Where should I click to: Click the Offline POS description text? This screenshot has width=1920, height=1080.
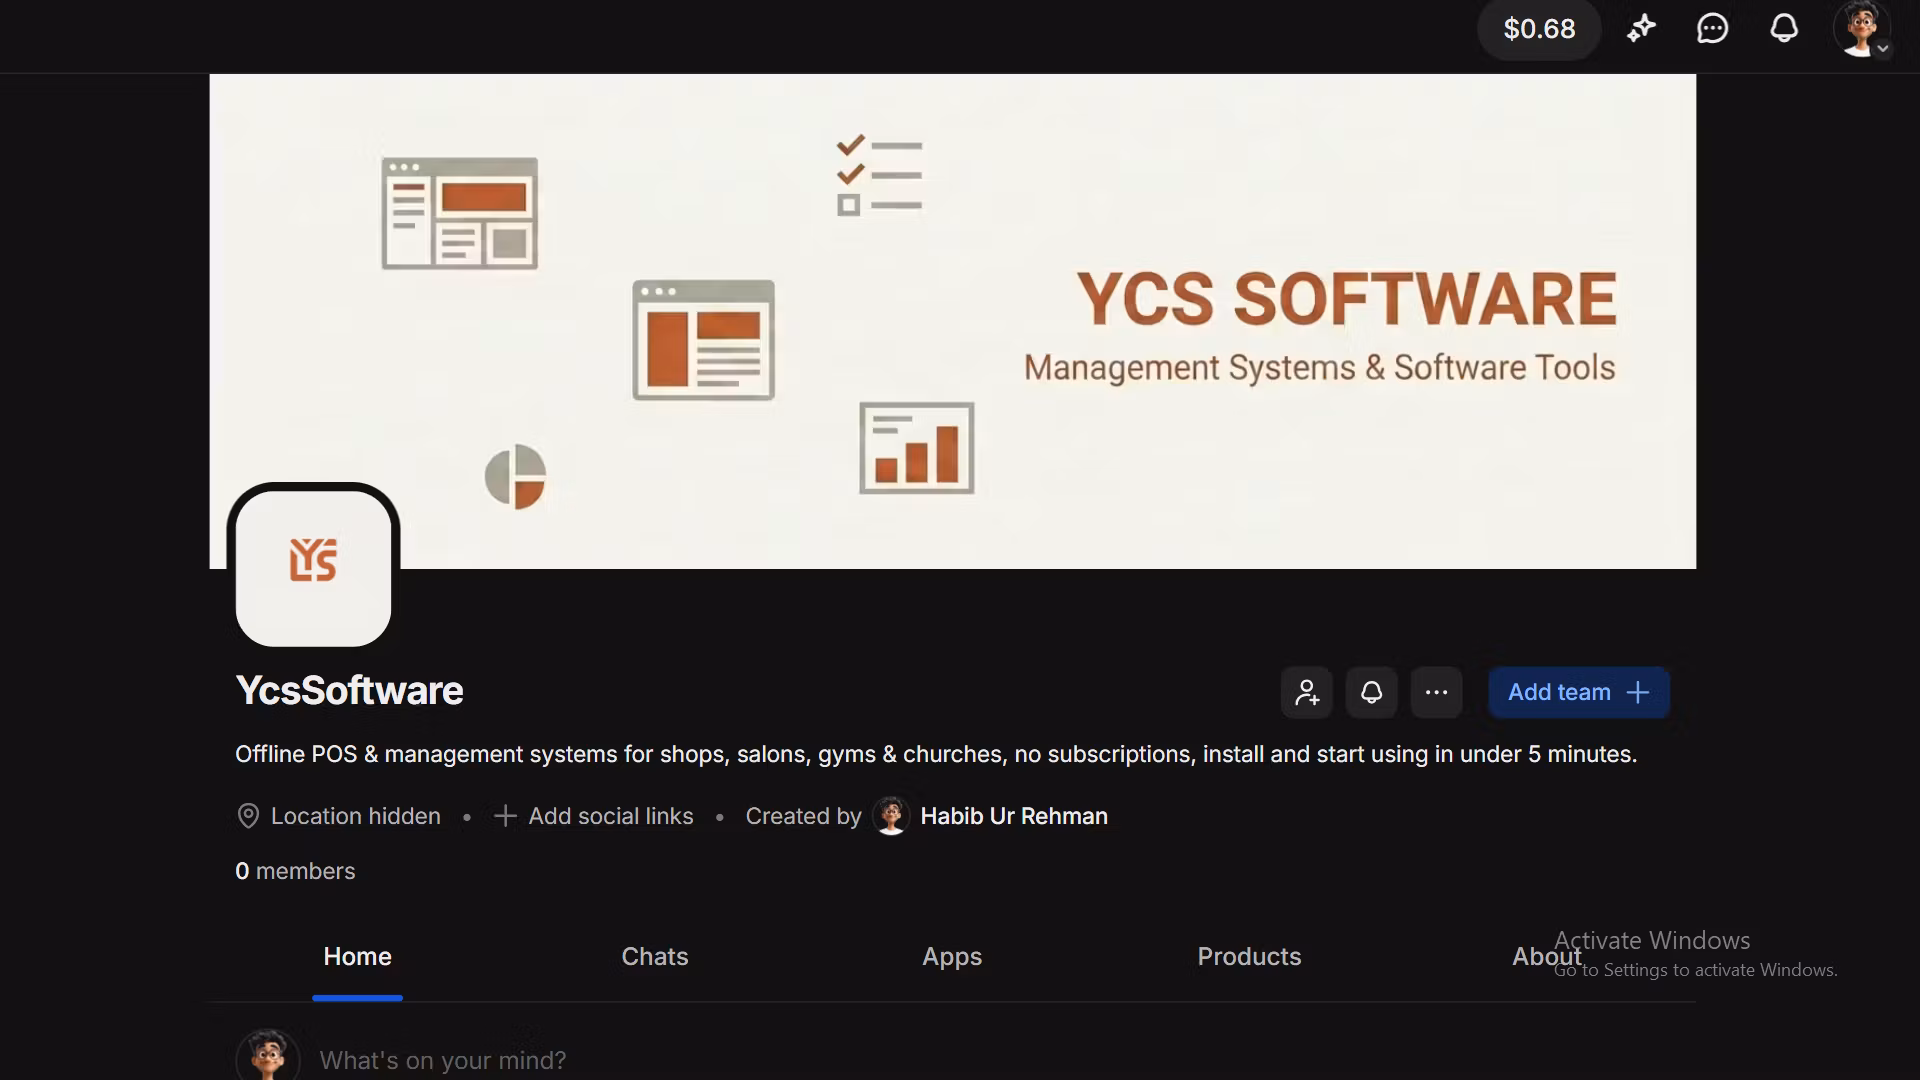tap(936, 754)
